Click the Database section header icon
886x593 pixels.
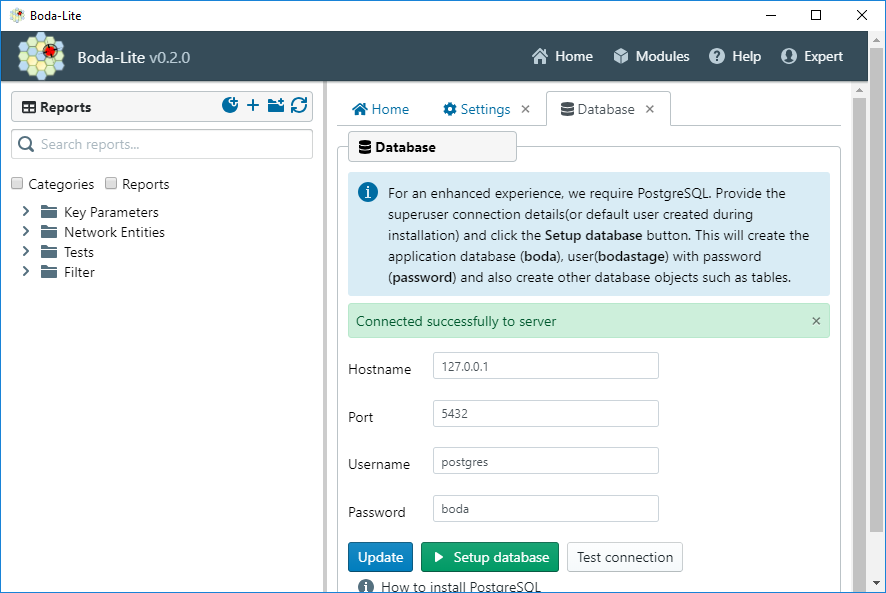tap(365, 147)
